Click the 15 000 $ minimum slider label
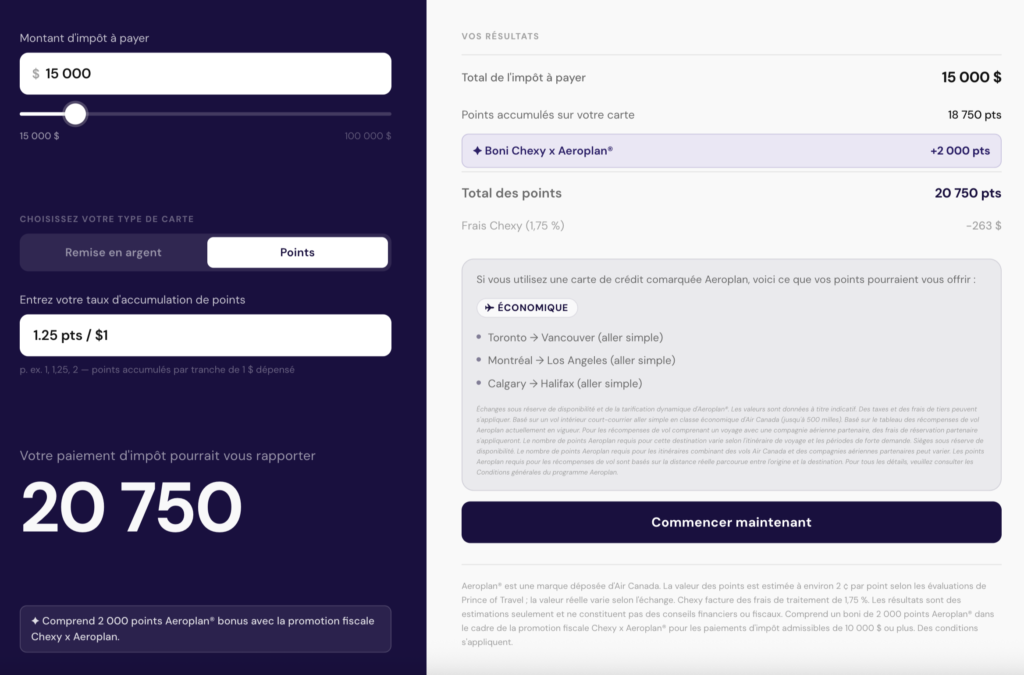Image resolution: width=1024 pixels, height=675 pixels. point(40,136)
